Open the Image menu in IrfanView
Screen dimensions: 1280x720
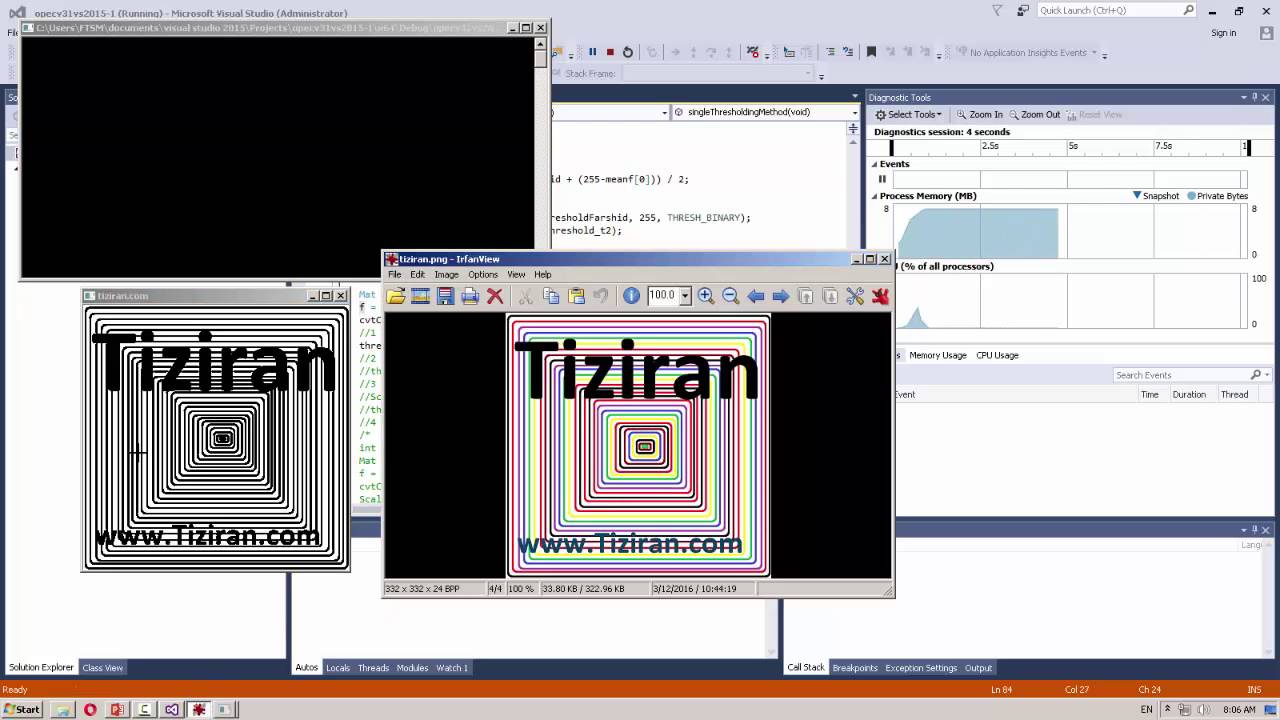(446, 274)
